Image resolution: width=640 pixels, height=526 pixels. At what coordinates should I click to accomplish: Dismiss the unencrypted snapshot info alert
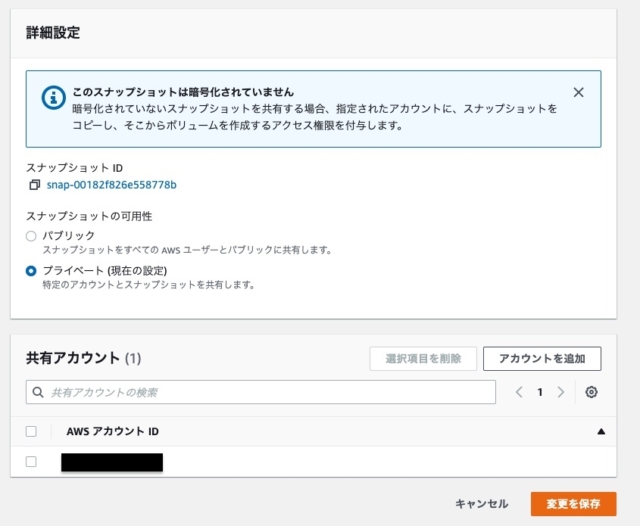click(x=578, y=93)
